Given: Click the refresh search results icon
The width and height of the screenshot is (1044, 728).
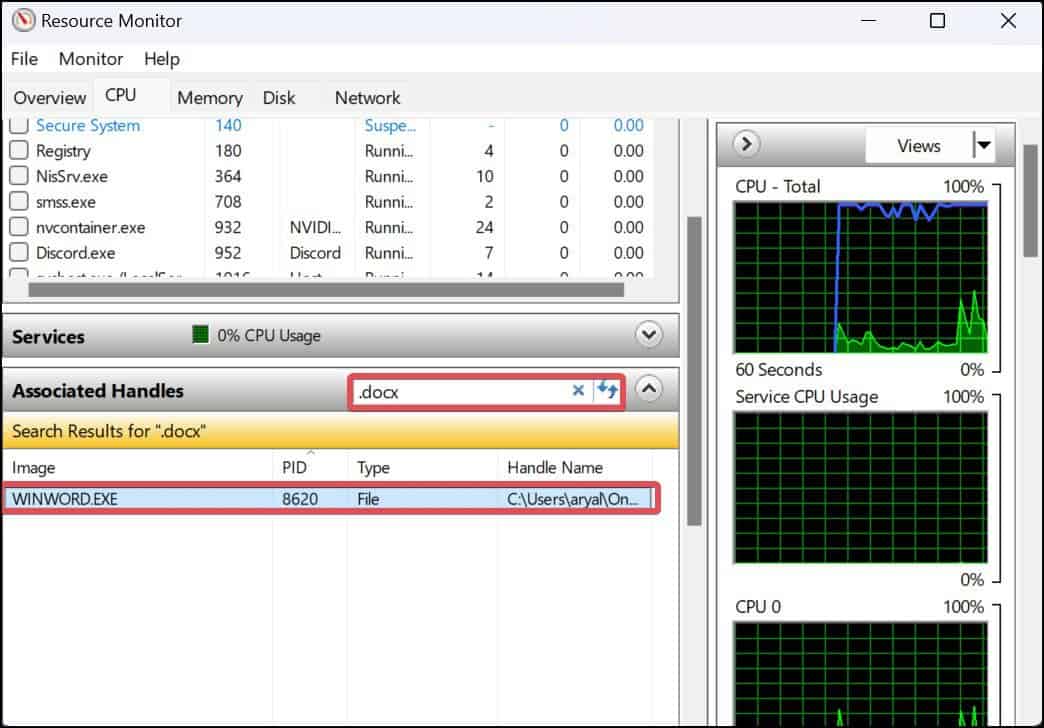Looking at the screenshot, I should click(x=607, y=390).
